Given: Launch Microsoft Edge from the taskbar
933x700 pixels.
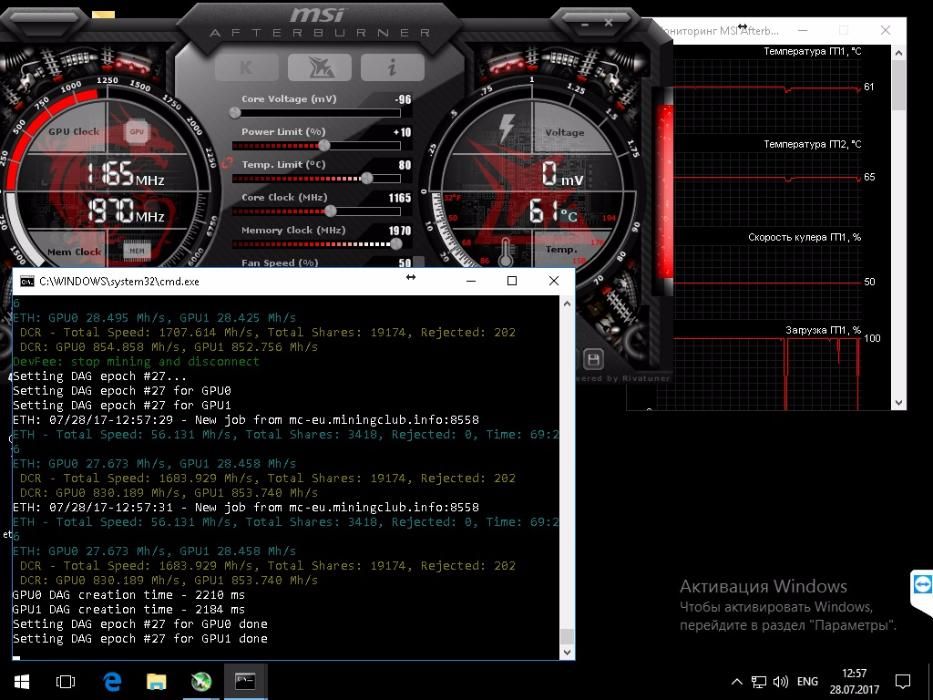Looking at the screenshot, I should [x=112, y=682].
